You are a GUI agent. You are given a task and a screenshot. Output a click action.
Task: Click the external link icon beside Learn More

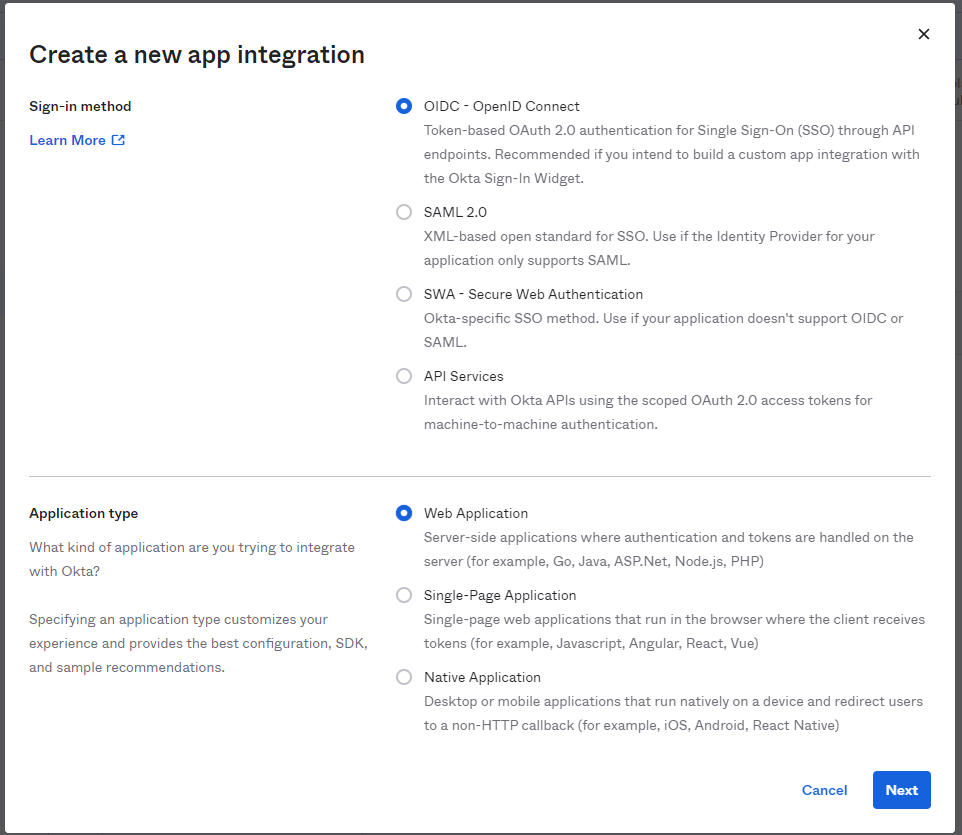[x=118, y=140]
